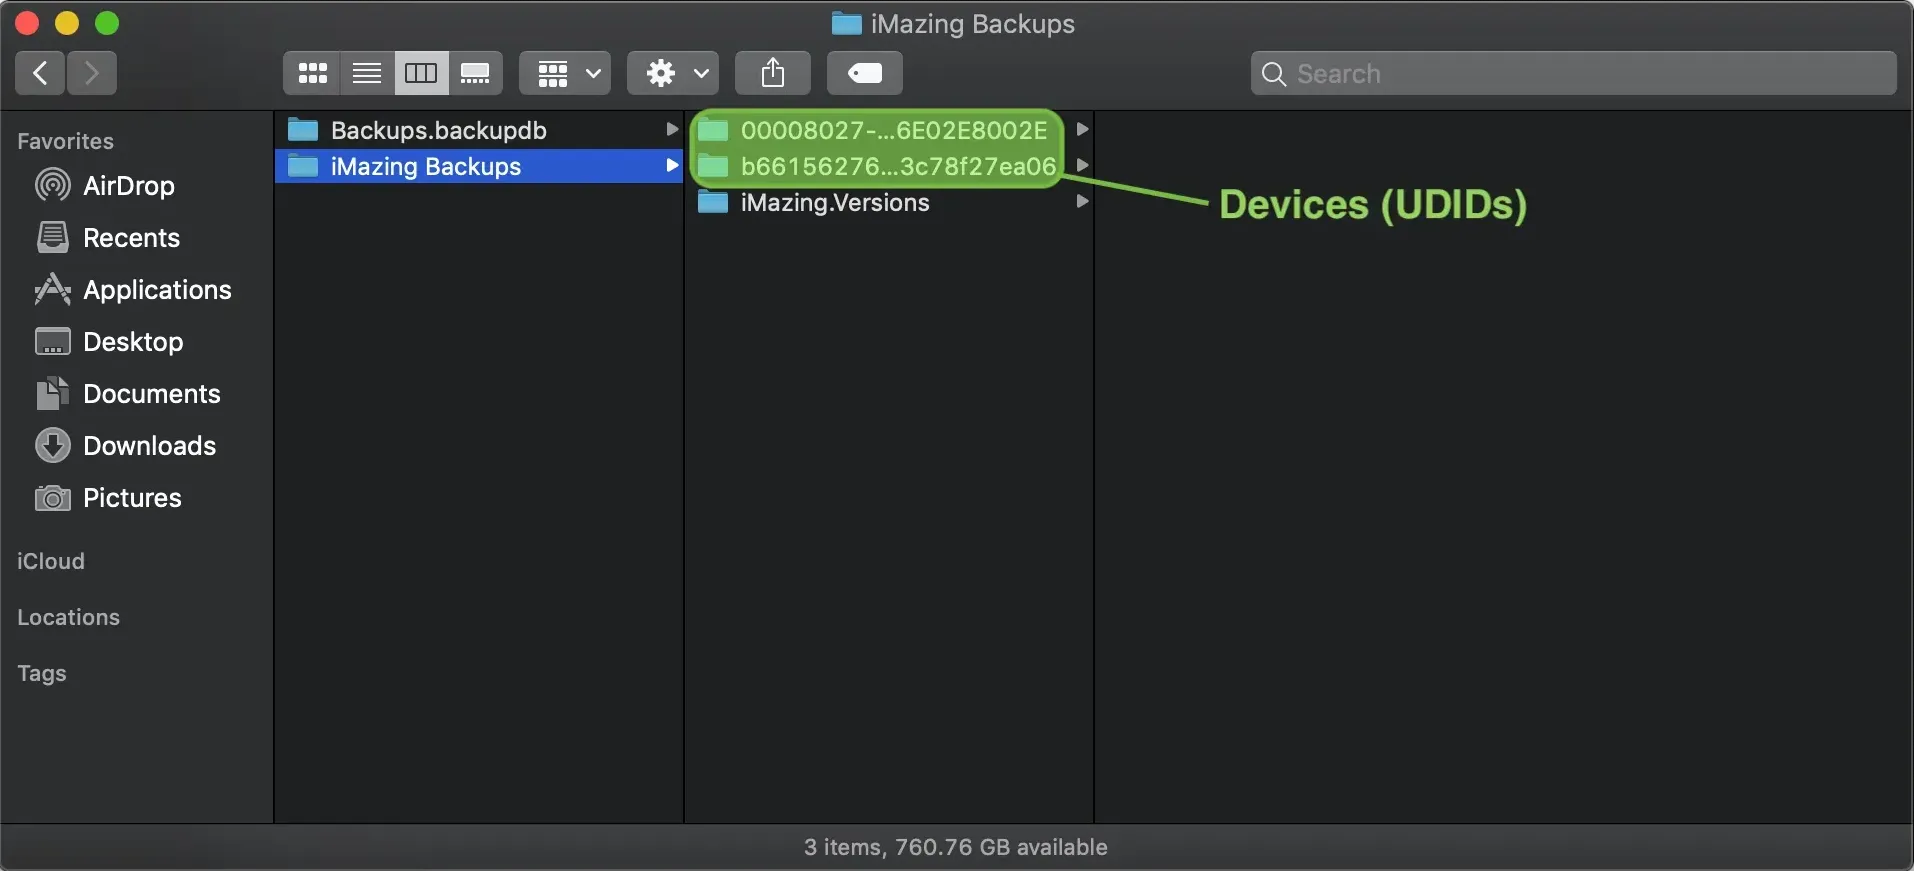The image size is (1914, 871).
Task: Select the iMazing Backups folder row
Action: tap(479, 166)
